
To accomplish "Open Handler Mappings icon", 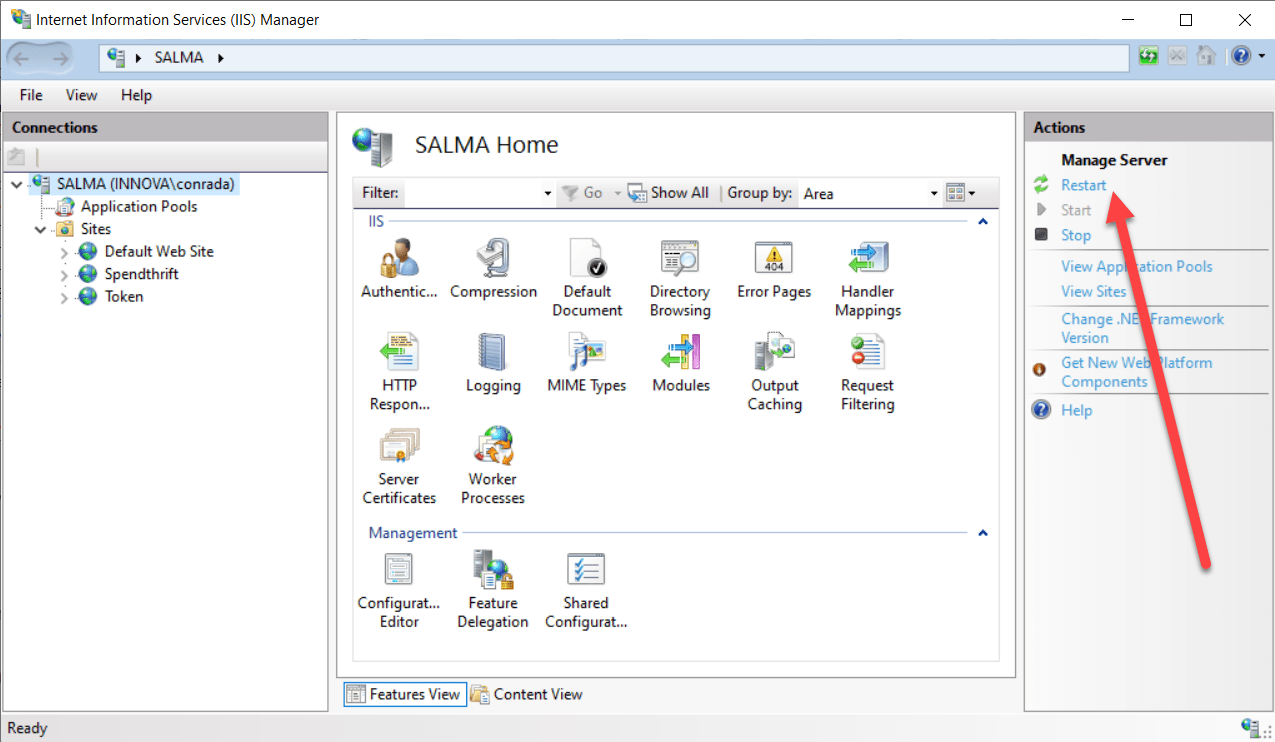I will click(867, 262).
